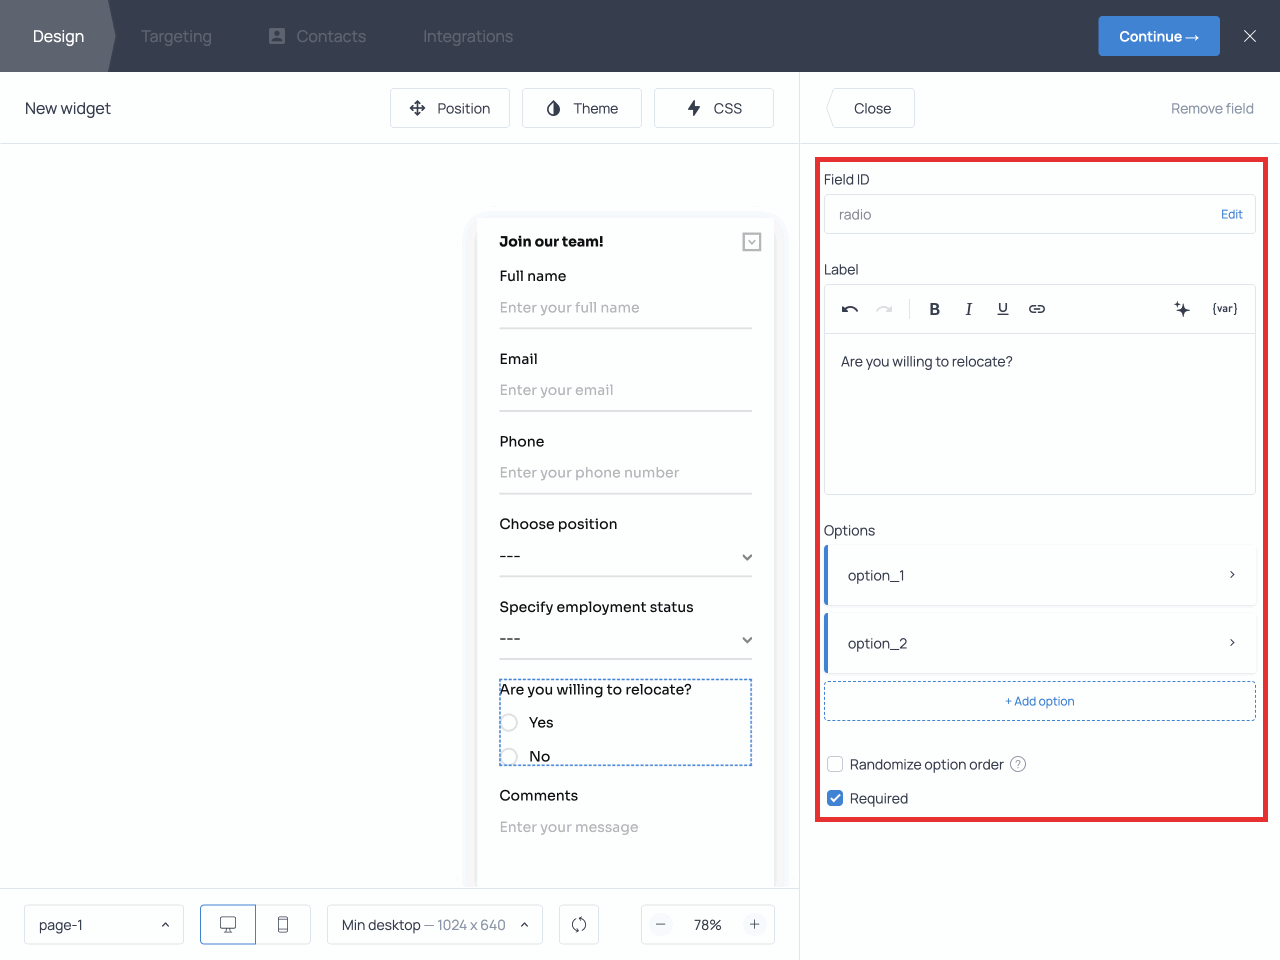Open the AI assistant sparkle icon
The width and height of the screenshot is (1280, 960).
(1182, 308)
